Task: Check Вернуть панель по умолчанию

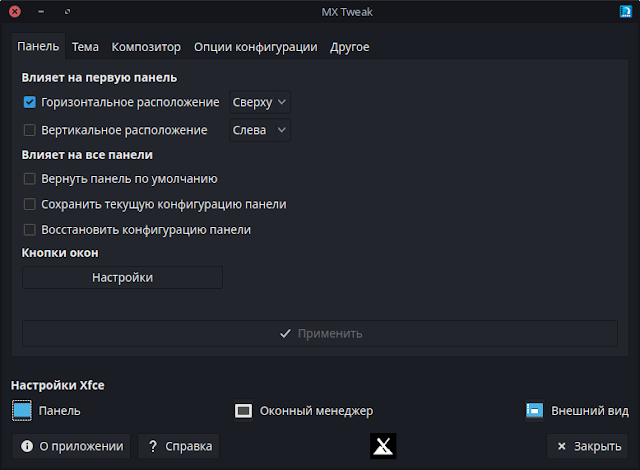Action: click(x=29, y=179)
